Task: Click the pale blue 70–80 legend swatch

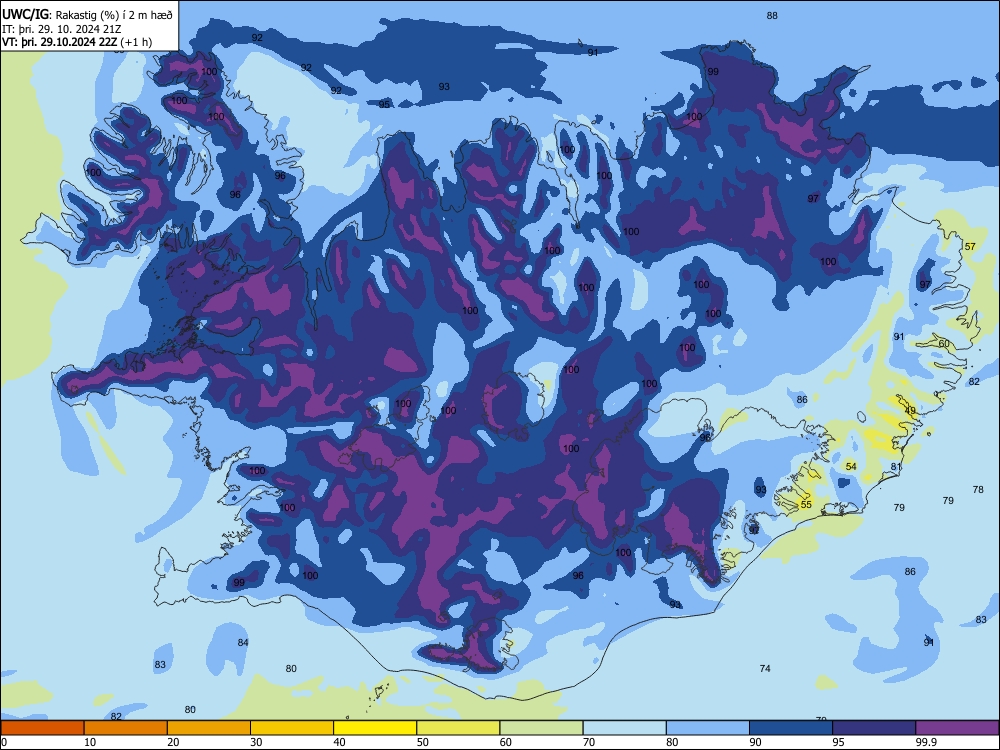Action: (x=624, y=728)
